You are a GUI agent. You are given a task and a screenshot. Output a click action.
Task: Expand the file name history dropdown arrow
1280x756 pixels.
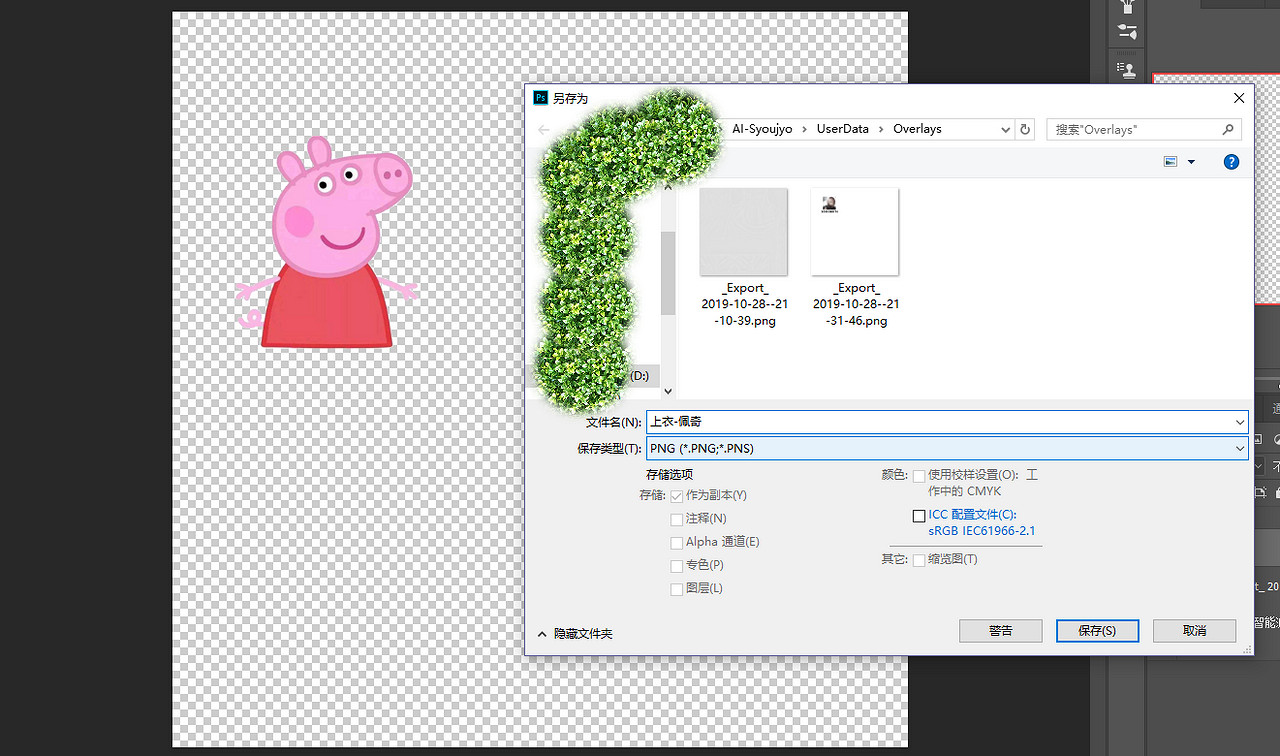1240,422
